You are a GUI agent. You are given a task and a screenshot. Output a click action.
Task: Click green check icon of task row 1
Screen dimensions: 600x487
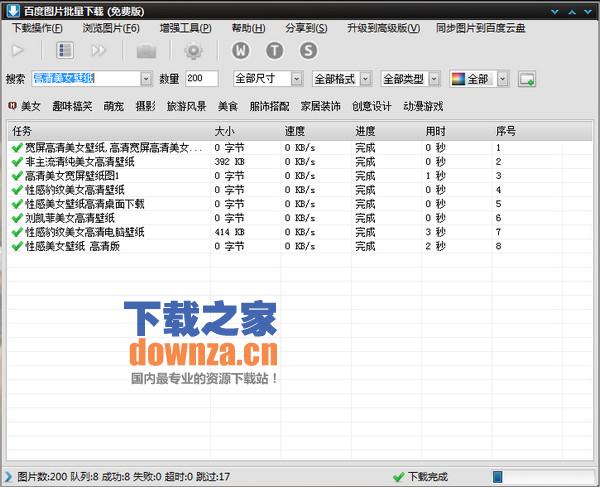(x=17, y=148)
